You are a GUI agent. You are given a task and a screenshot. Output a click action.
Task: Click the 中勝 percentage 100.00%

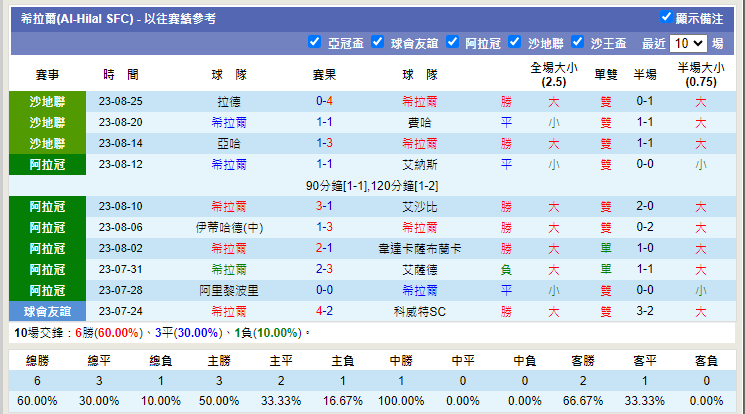(x=401, y=401)
